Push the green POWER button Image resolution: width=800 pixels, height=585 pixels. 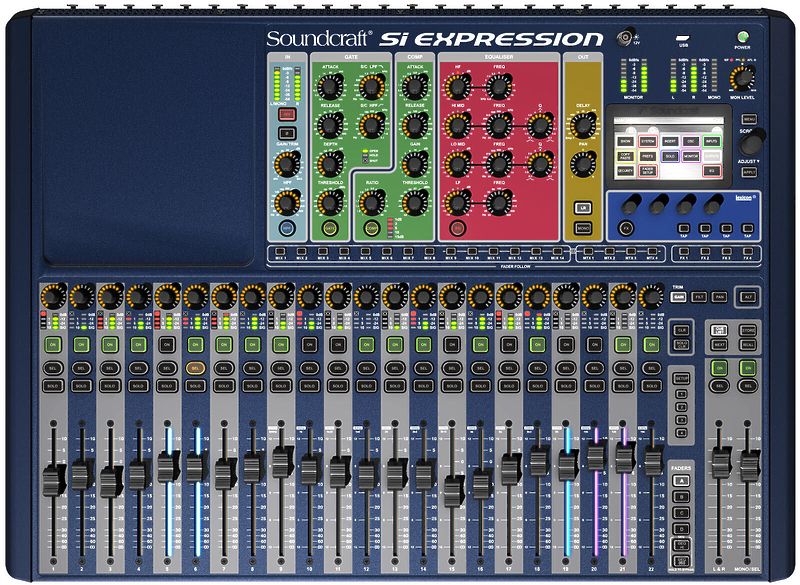coord(742,37)
